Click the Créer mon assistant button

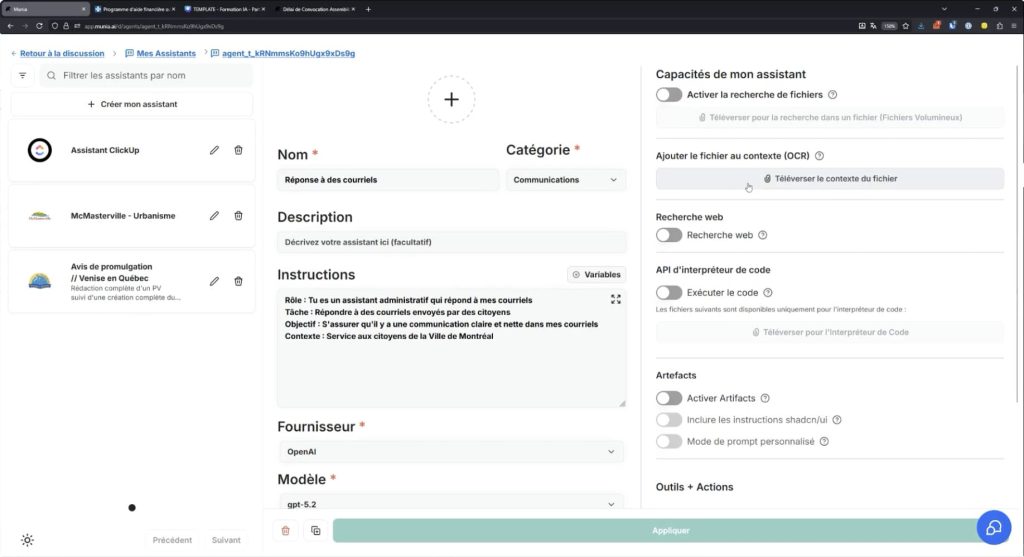pyautogui.click(x=132, y=104)
